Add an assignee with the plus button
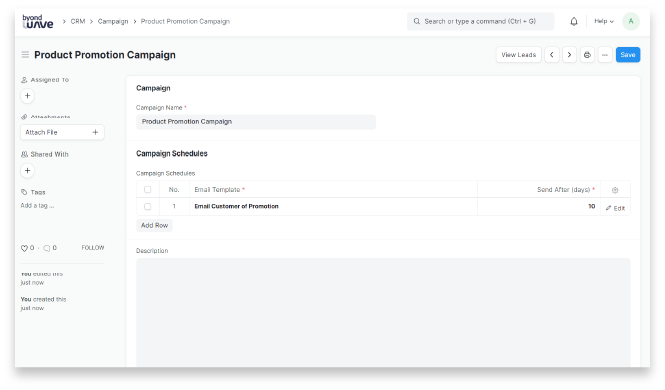This screenshot has height=390, width=665. (x=28, y=96)
